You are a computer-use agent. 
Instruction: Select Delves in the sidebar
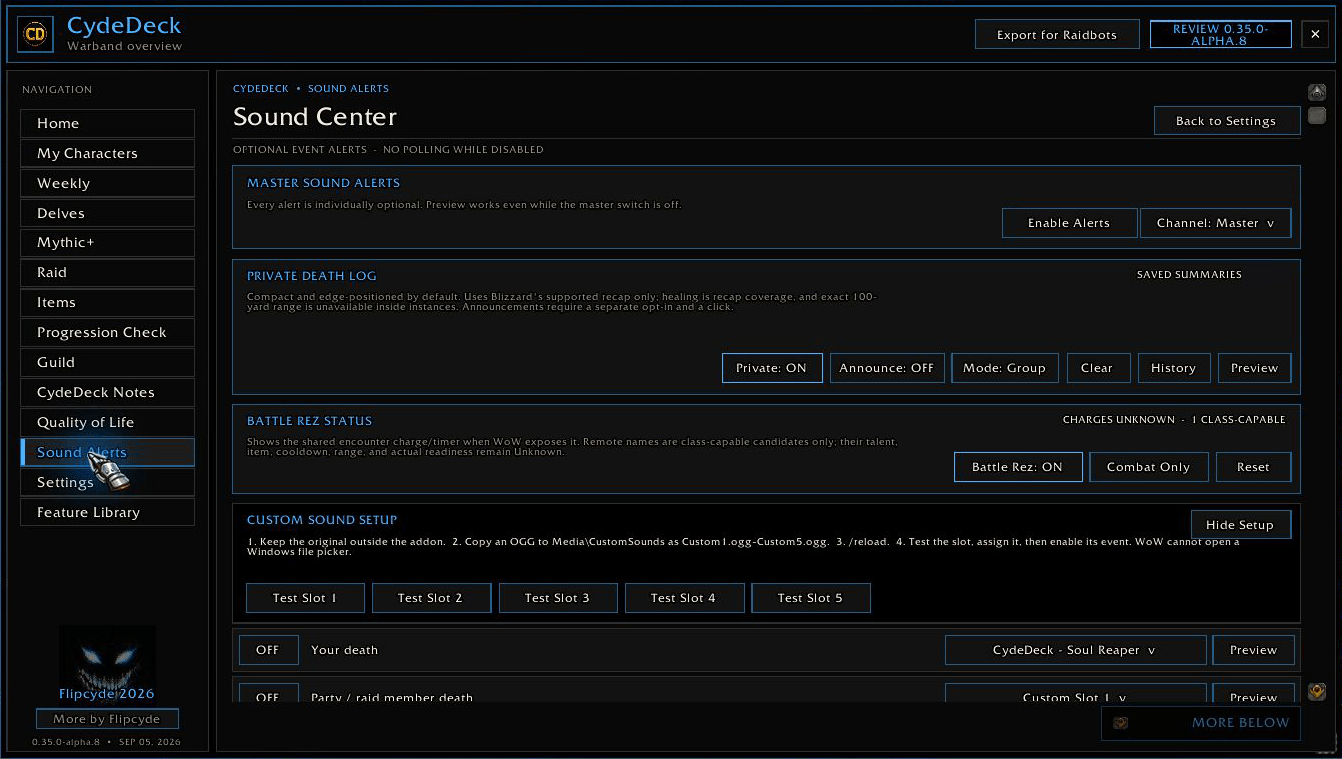tap(107, 213)
